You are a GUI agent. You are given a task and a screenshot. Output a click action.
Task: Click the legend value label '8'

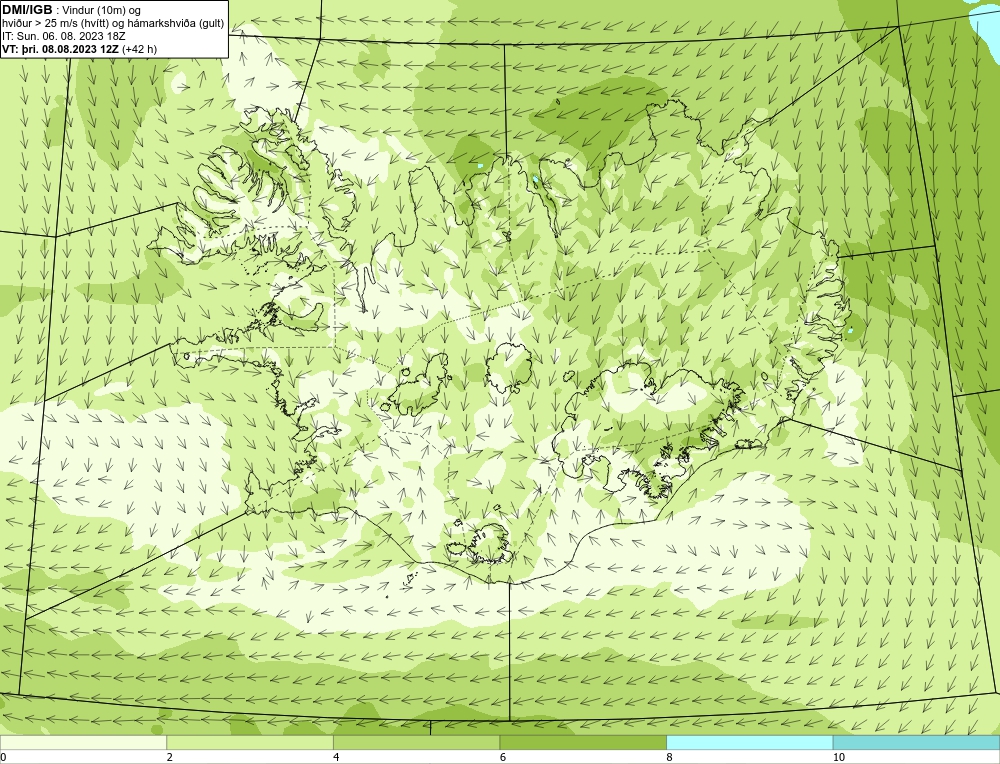(x=669, y=757)
